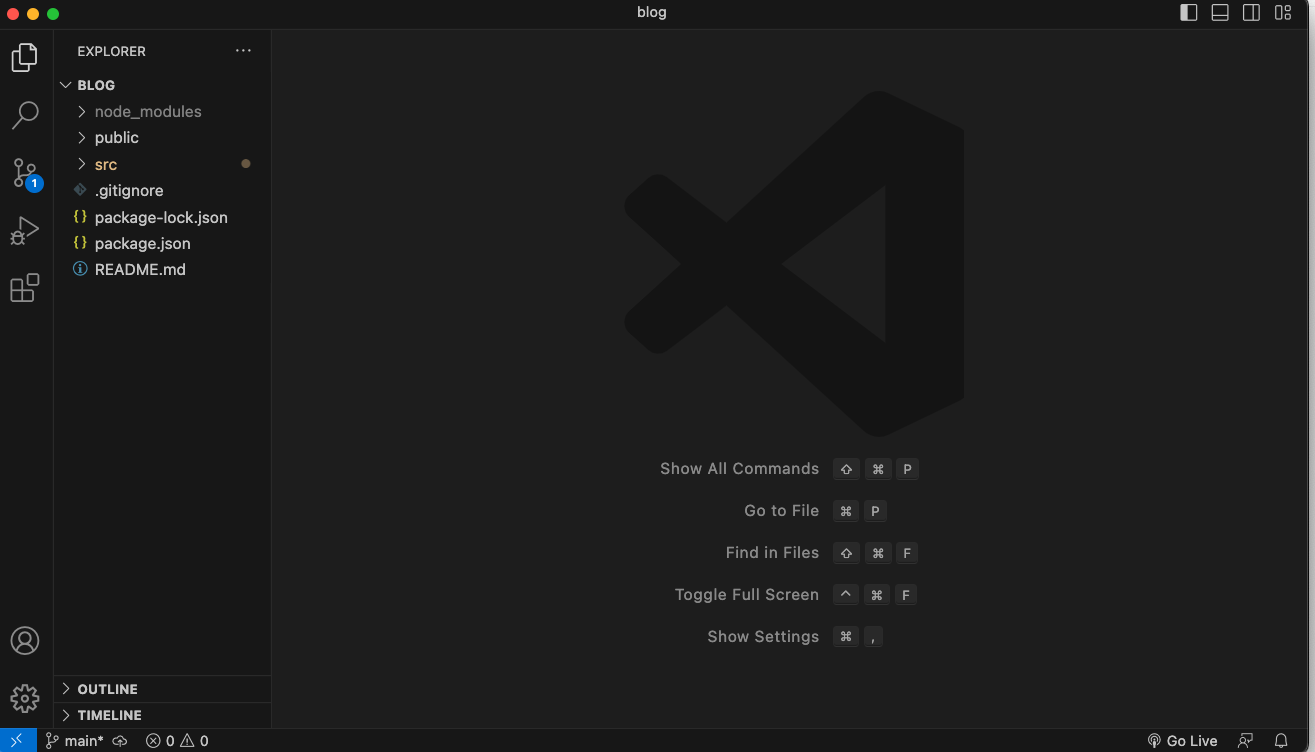Toggle the bottom panel layout icon
The width and height of the screenshot is (1315, 752).
(1220, 13)
